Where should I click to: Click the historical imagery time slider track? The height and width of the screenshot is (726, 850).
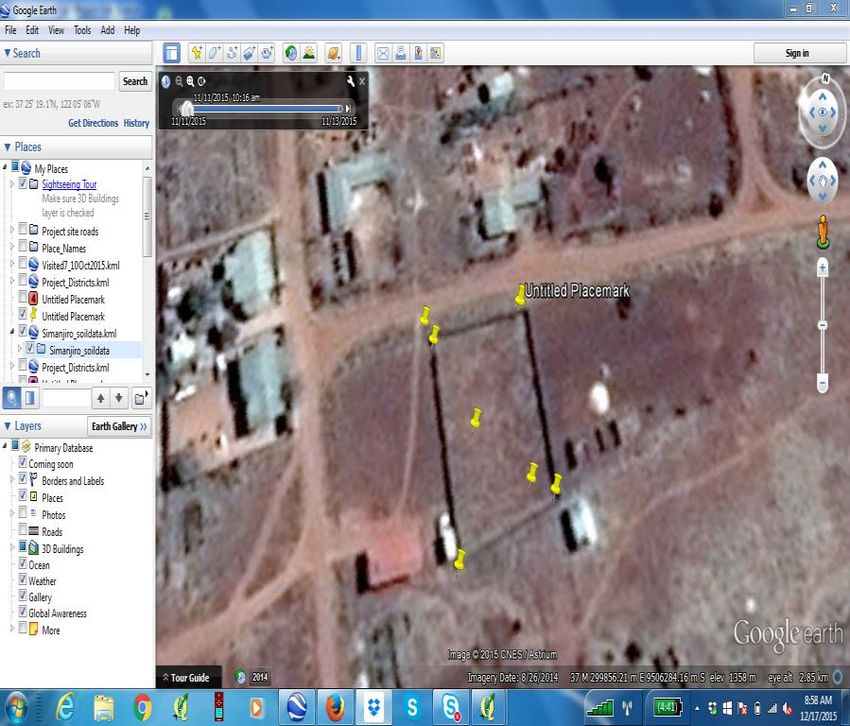(262, 108)
